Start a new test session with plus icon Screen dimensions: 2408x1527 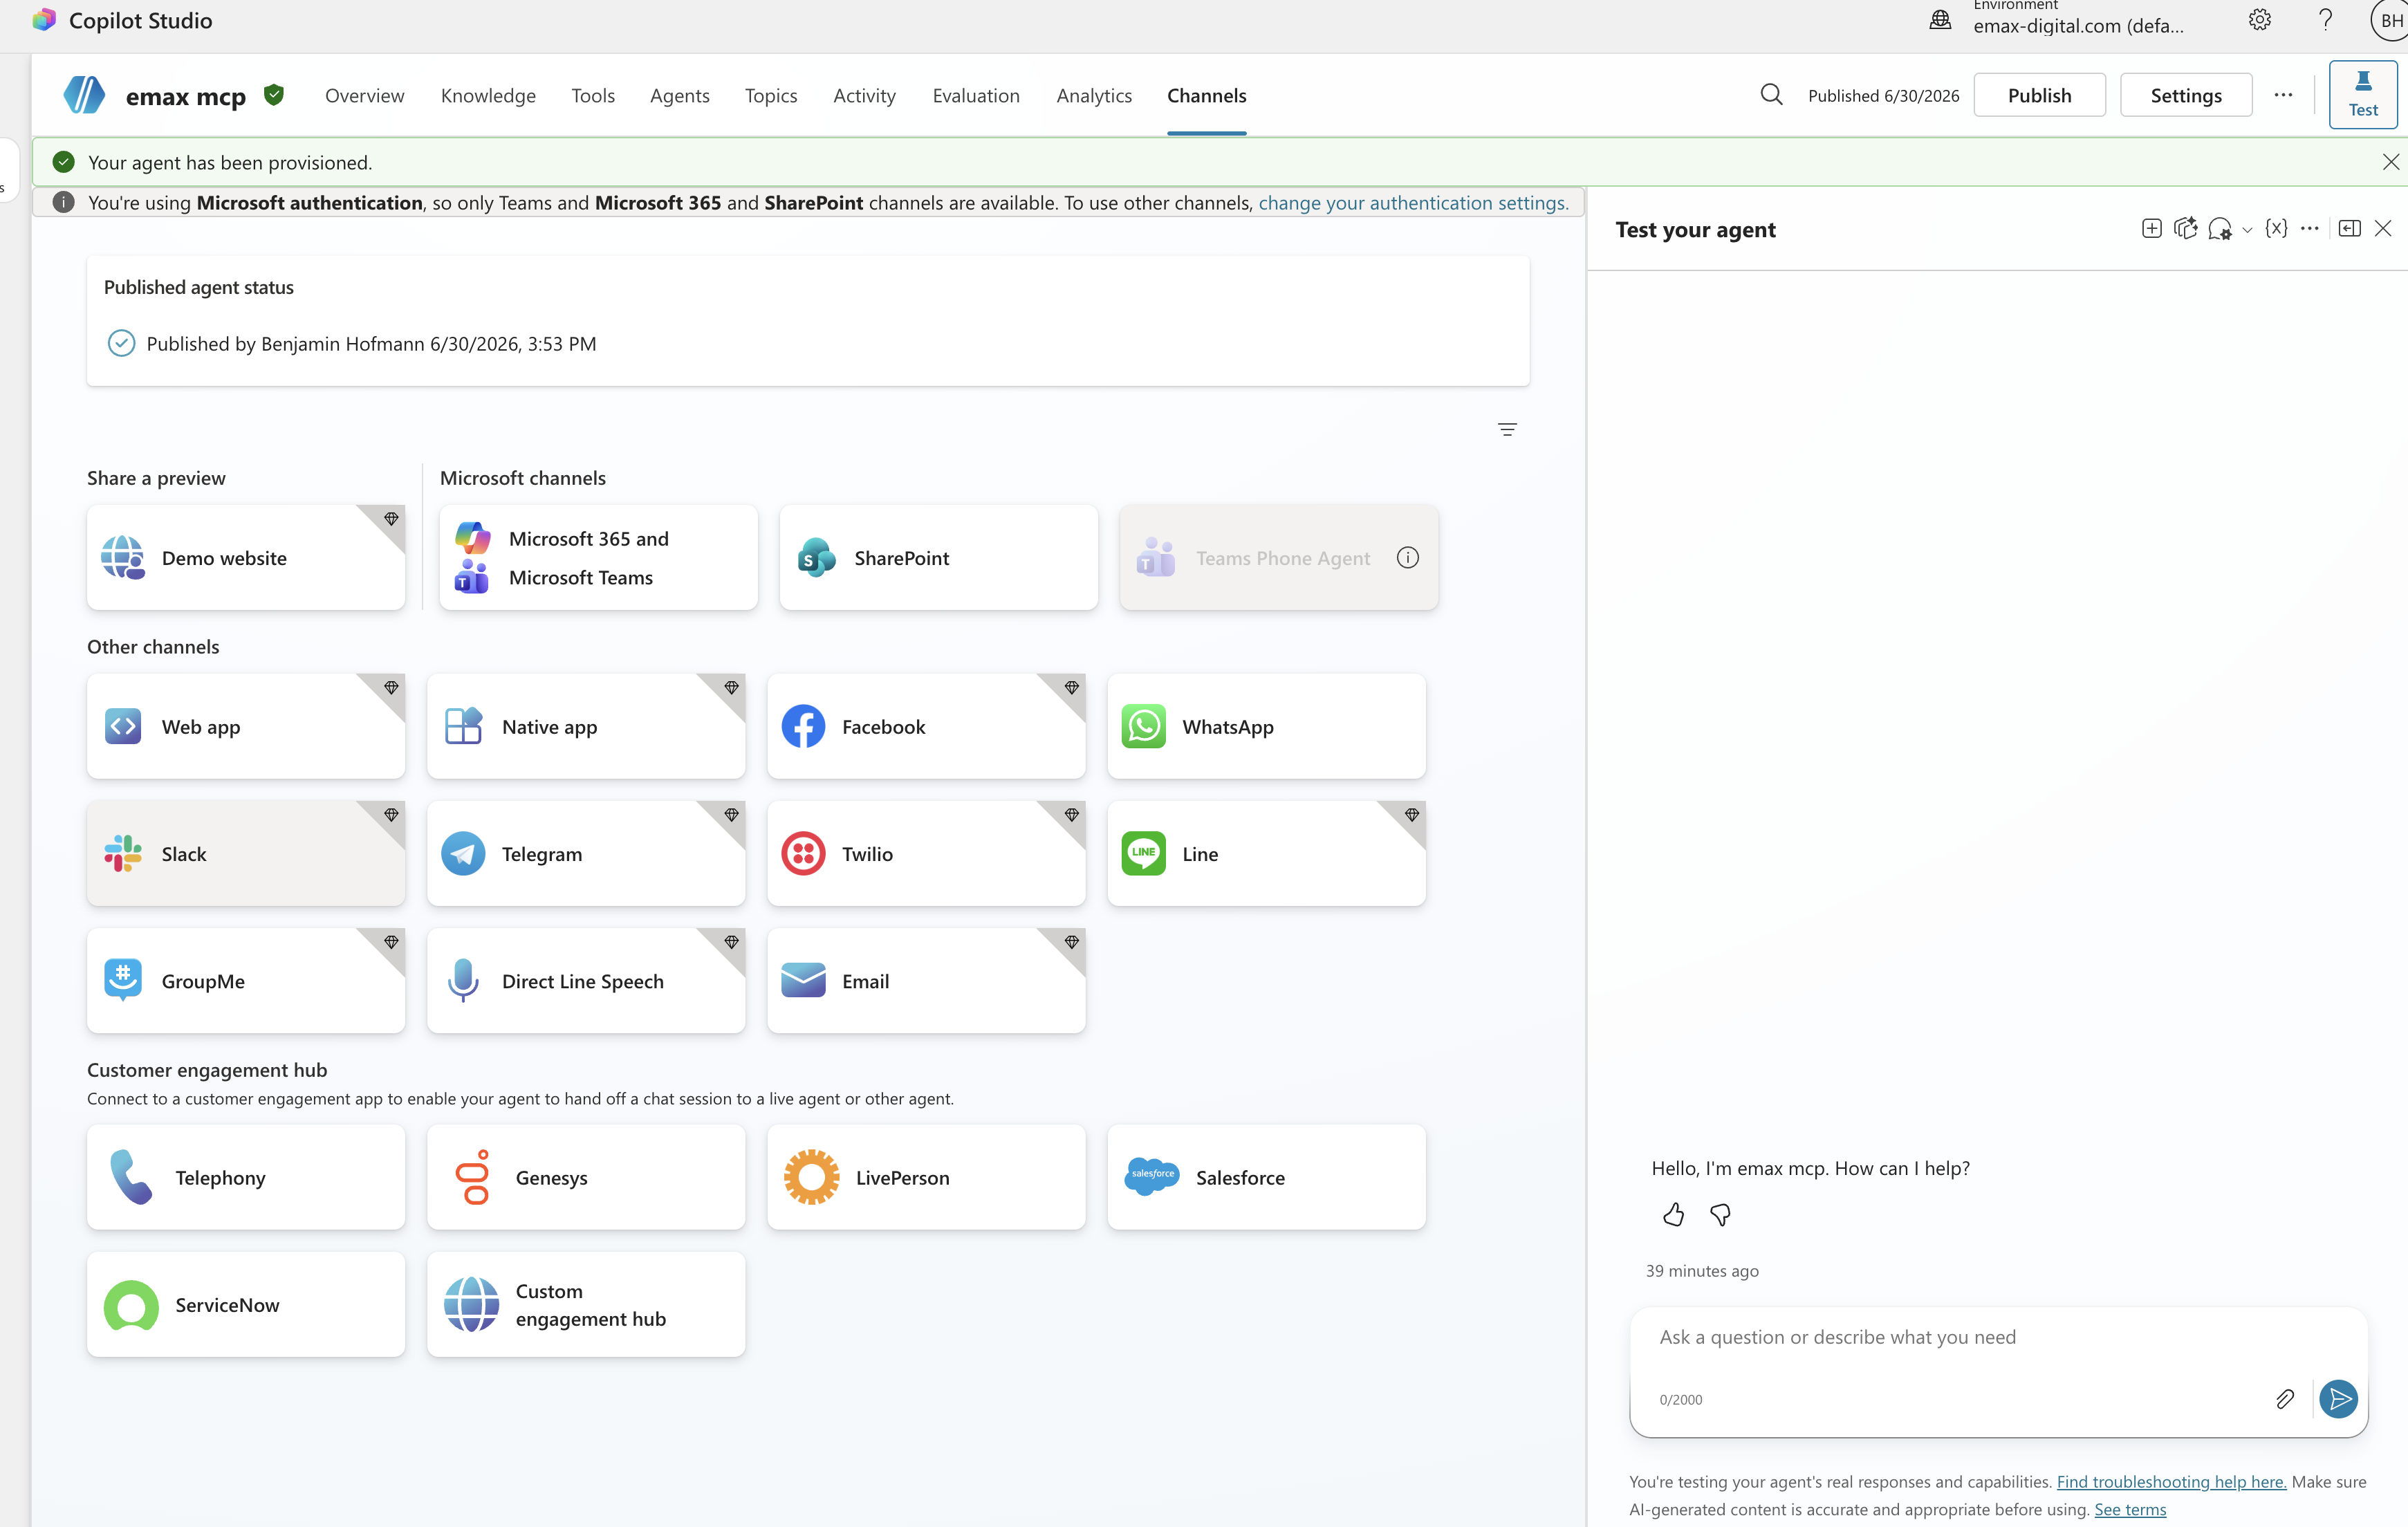tap(2152, 229)
